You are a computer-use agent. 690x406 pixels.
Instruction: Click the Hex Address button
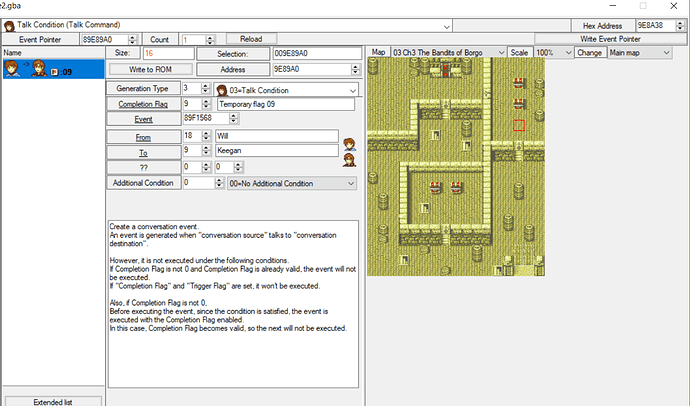coord(602,26)
